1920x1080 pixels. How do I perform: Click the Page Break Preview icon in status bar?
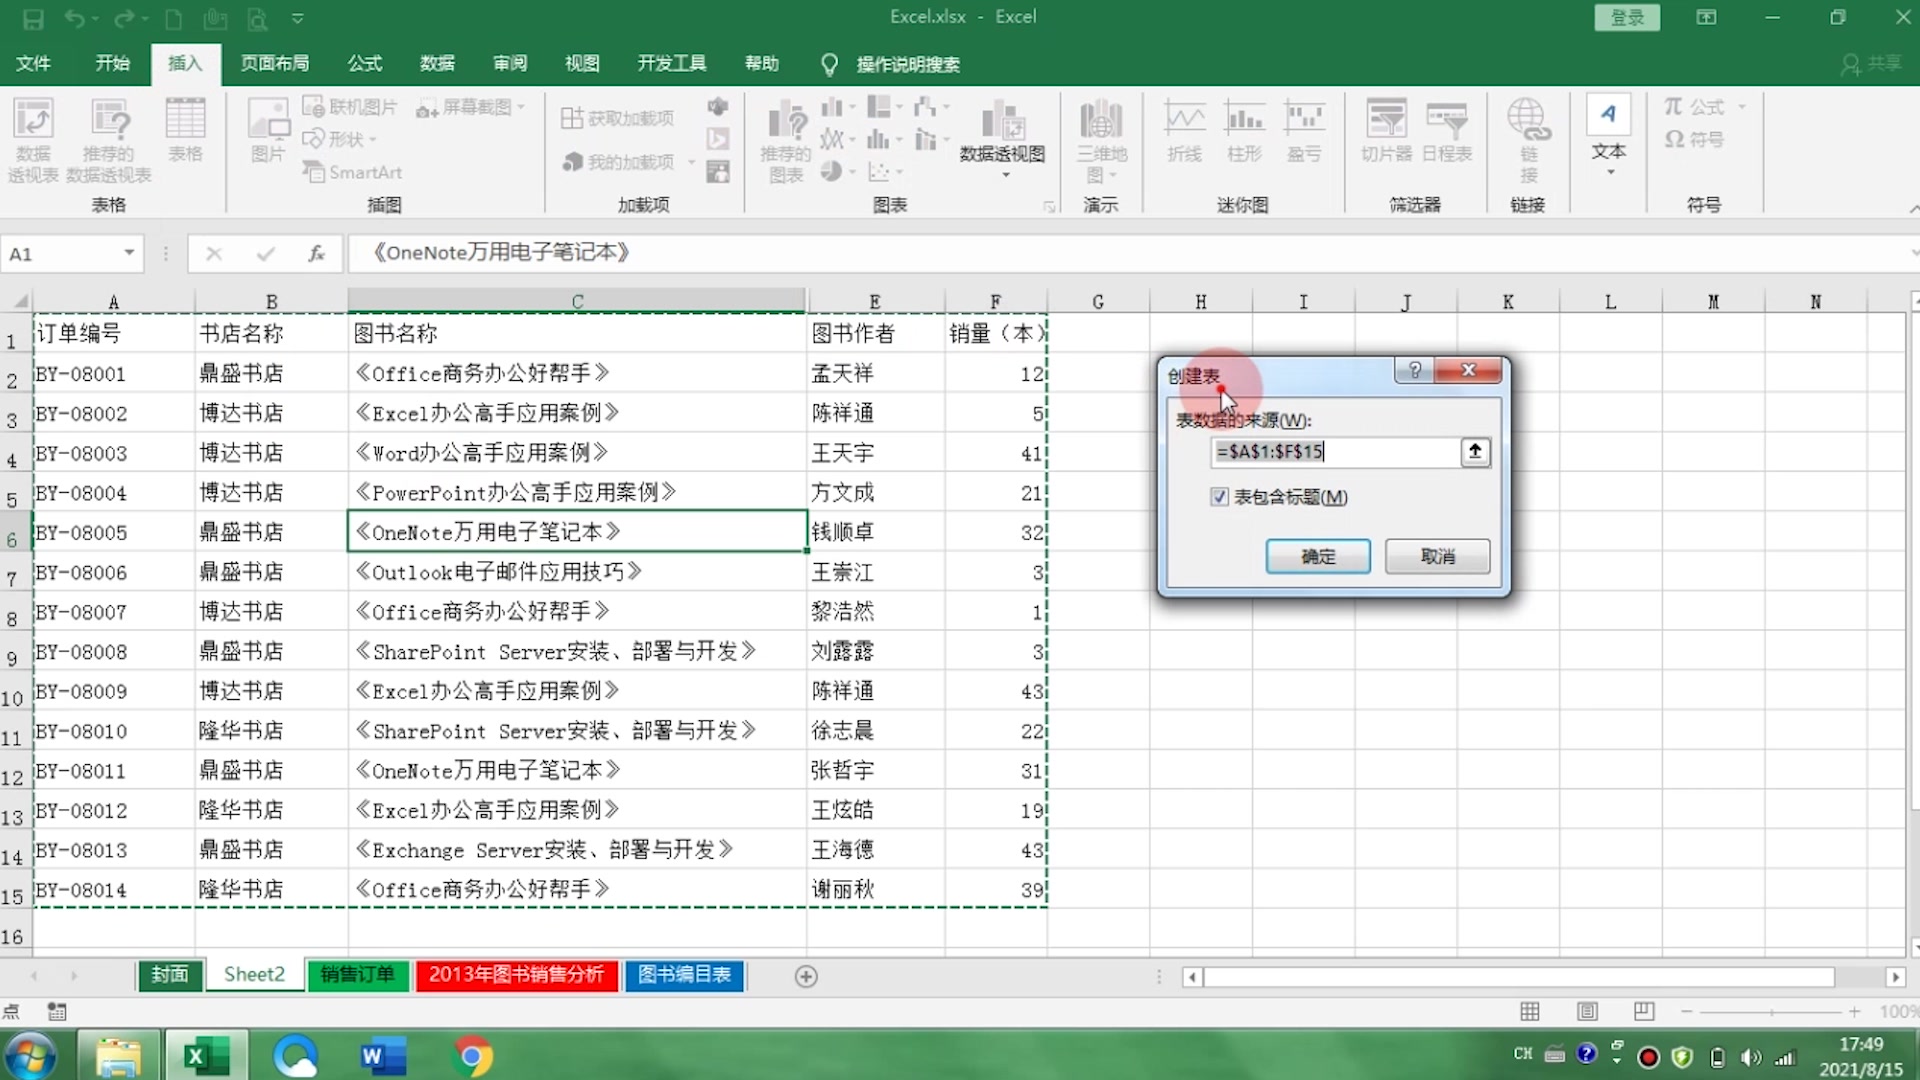tap(1644, 1012)
